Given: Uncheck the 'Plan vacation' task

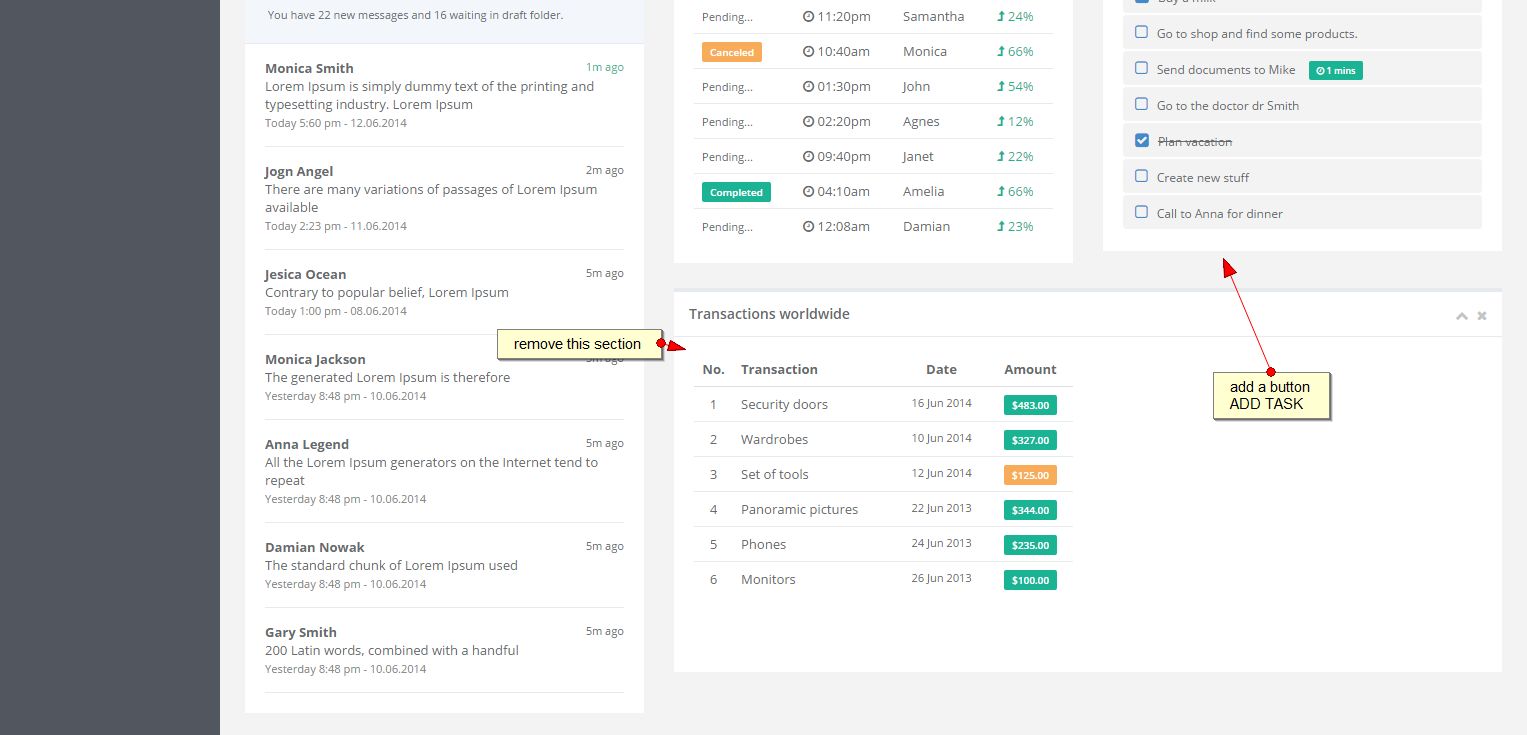Looking at the screenshot, I should coord(1141,141).
